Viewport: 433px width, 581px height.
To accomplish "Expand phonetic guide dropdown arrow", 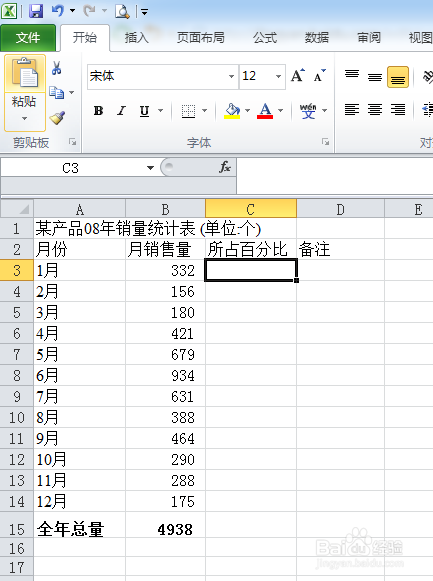I will (x=325, y=110).
